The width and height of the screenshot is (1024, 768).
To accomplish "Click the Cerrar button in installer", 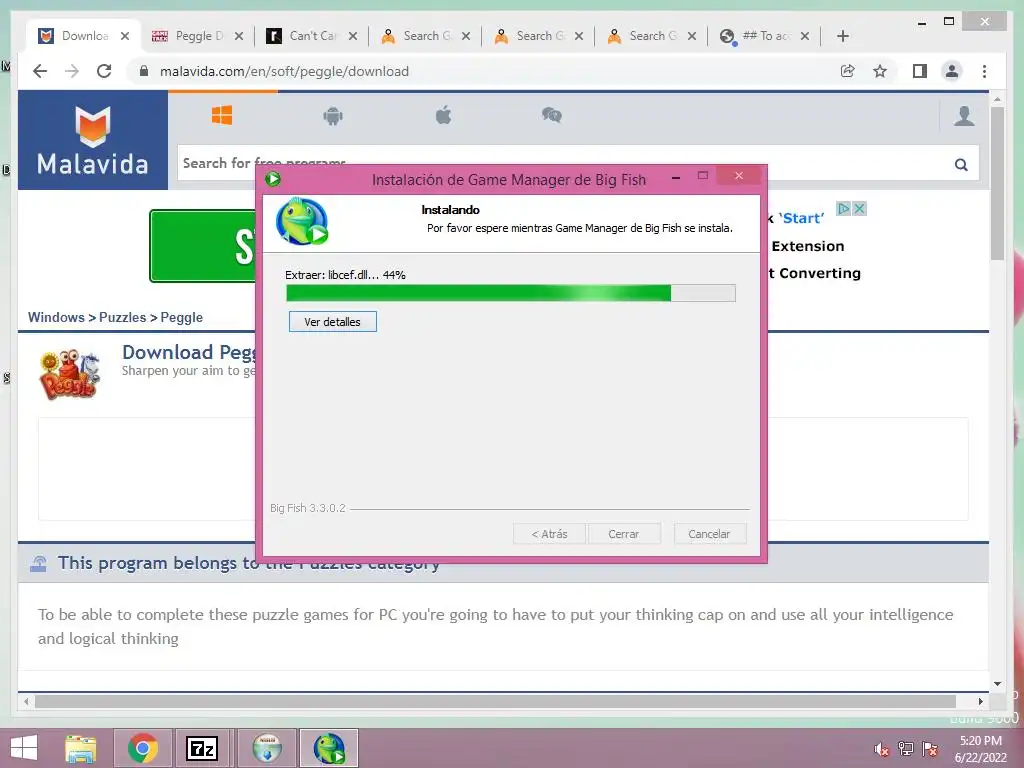I will click(624, 534).
